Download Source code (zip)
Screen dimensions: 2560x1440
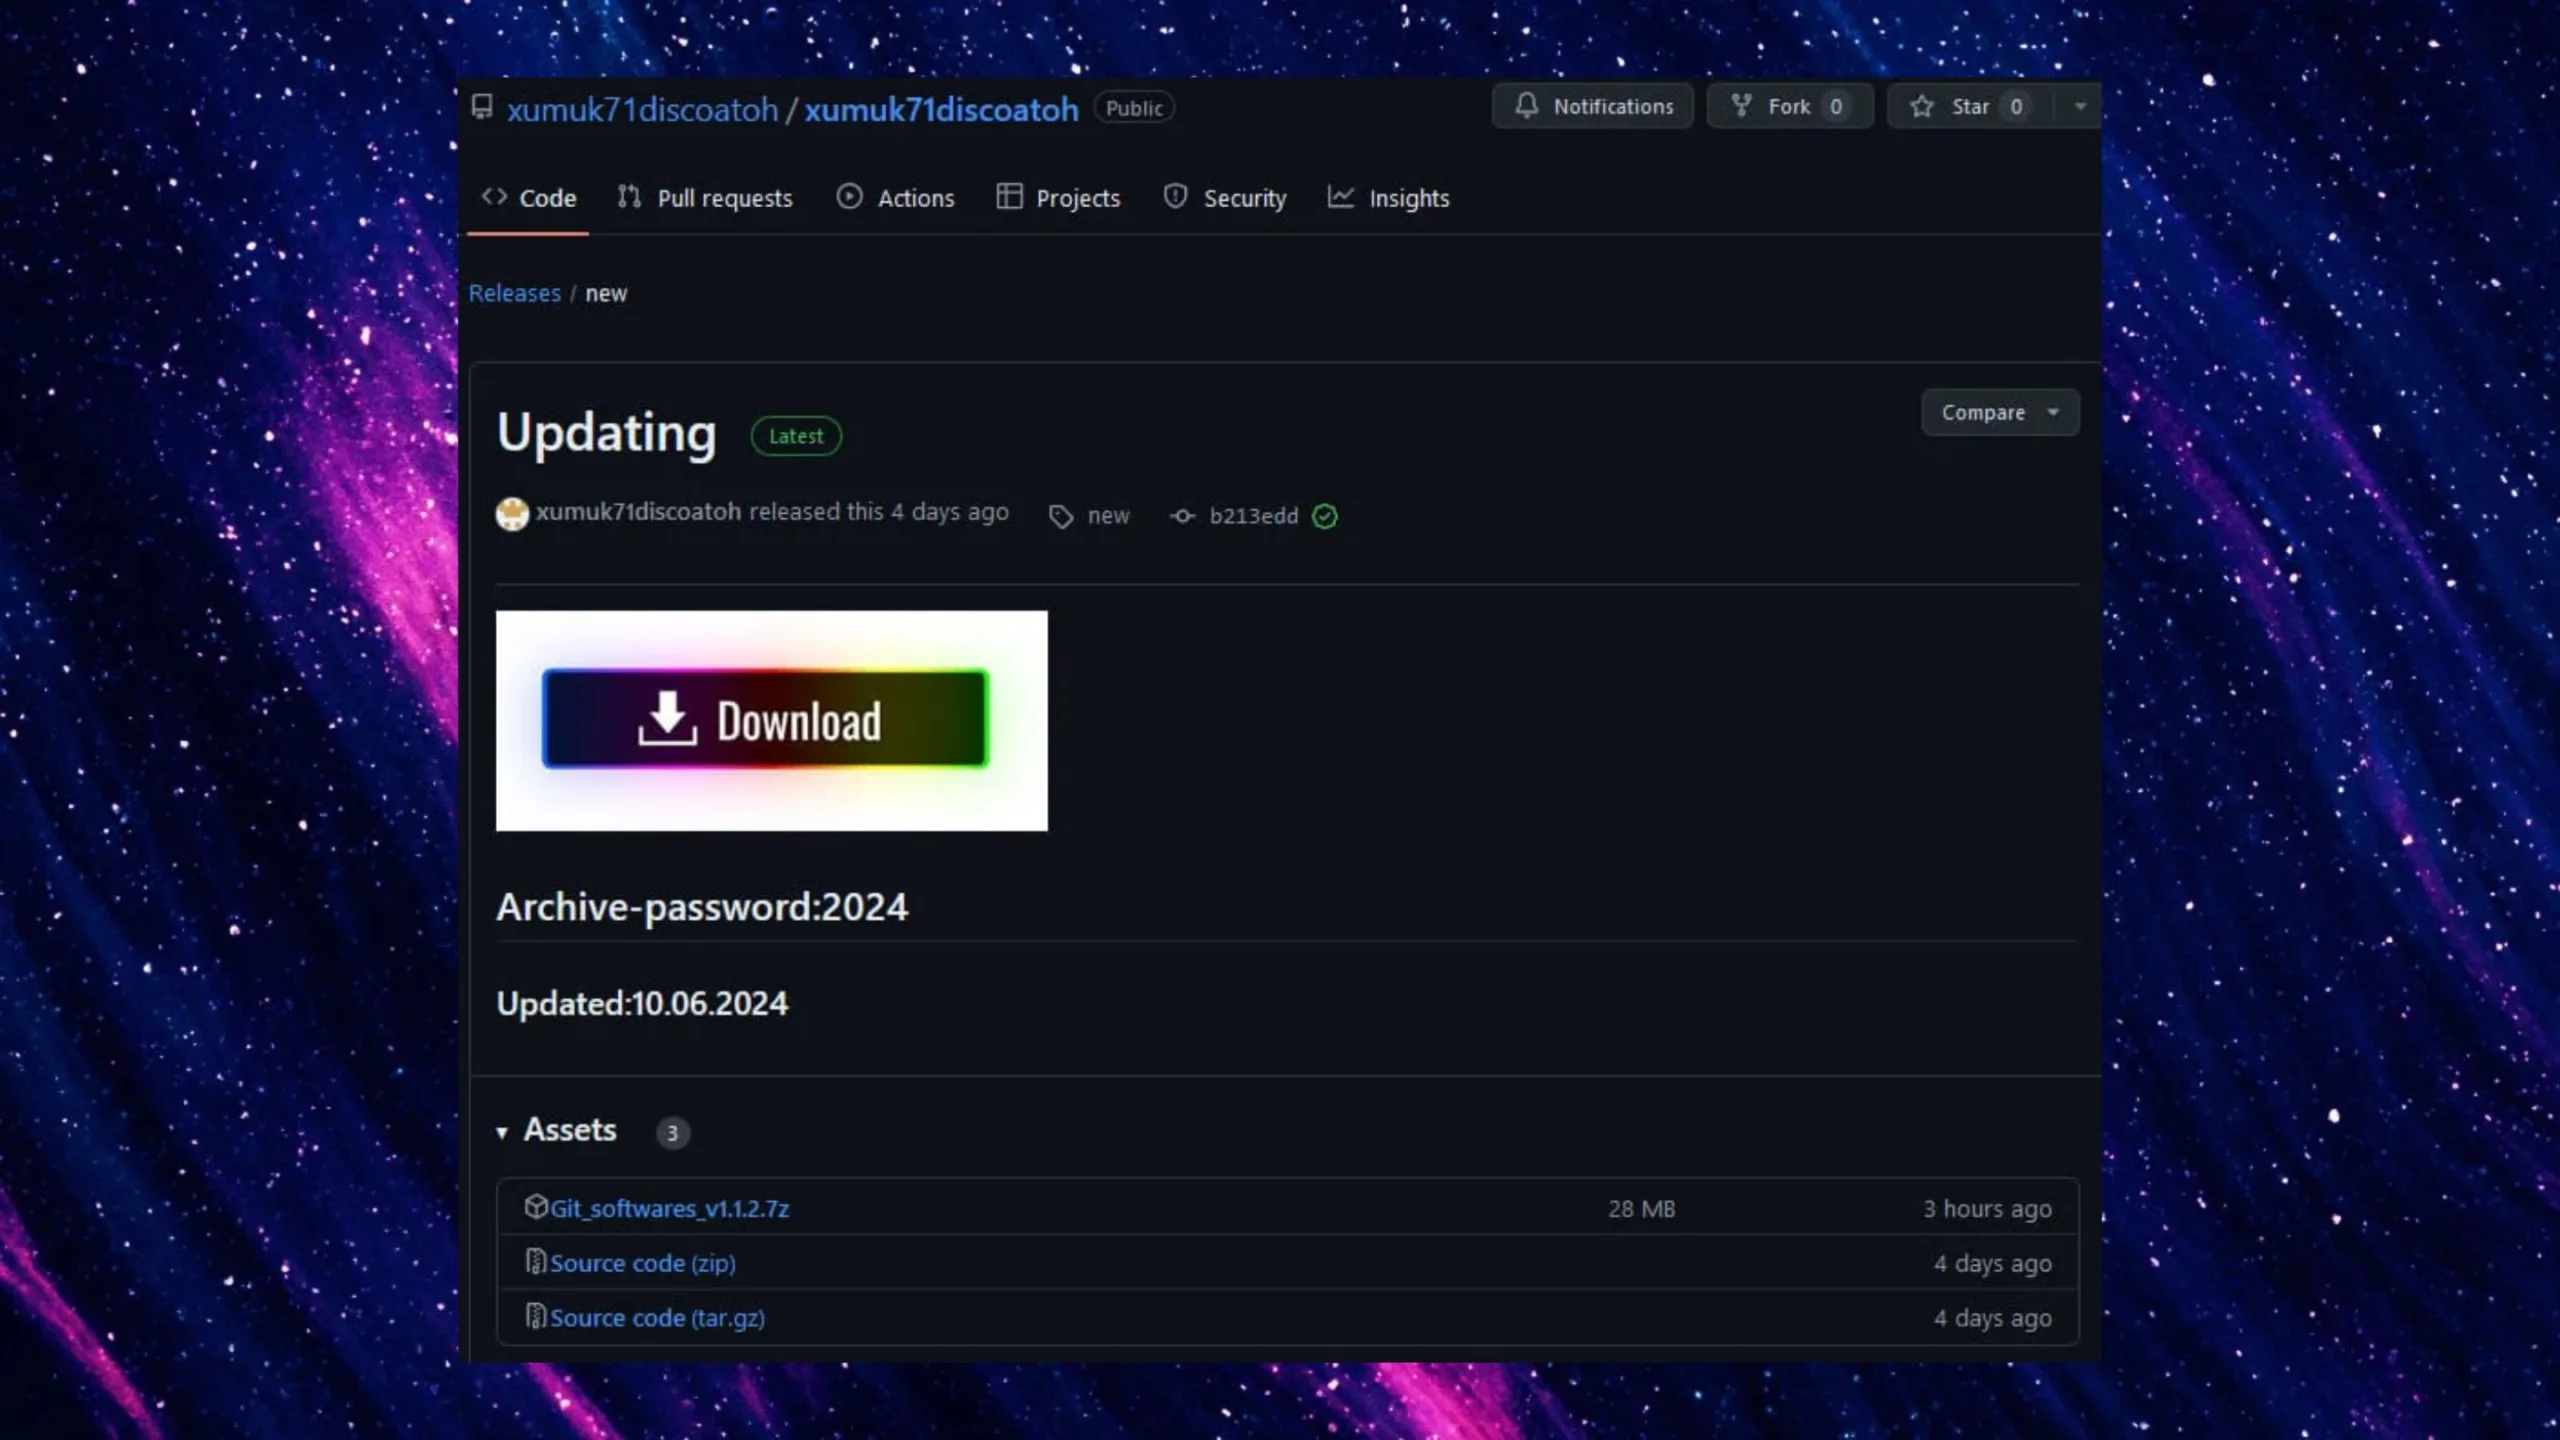click(643, 1263)
